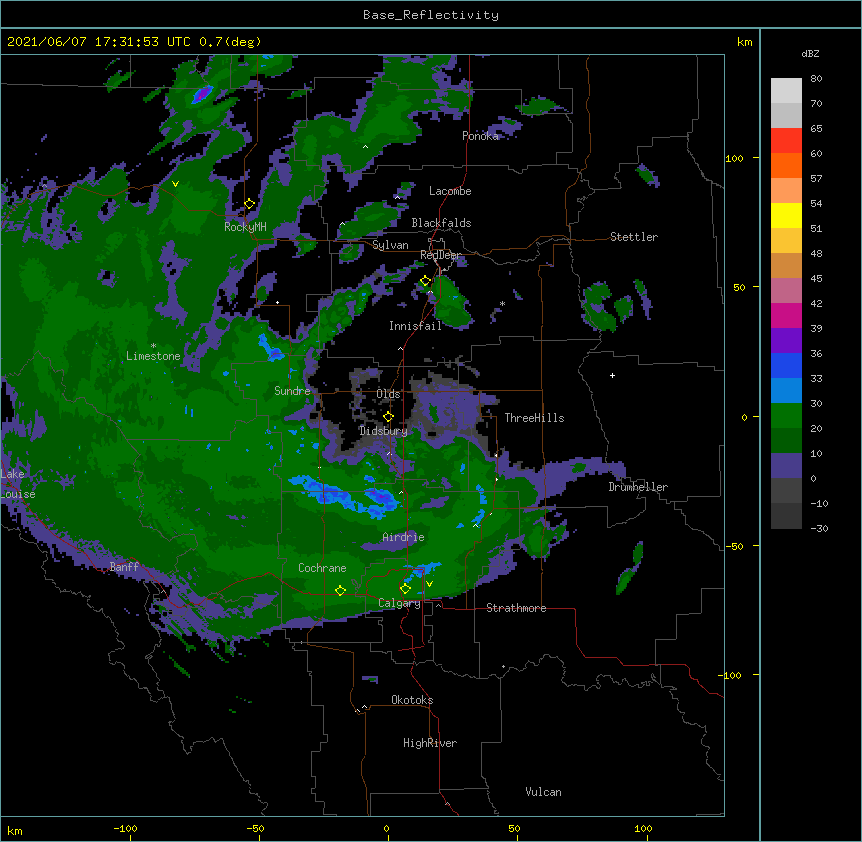Click the Didsbury town label

[383, 431]
